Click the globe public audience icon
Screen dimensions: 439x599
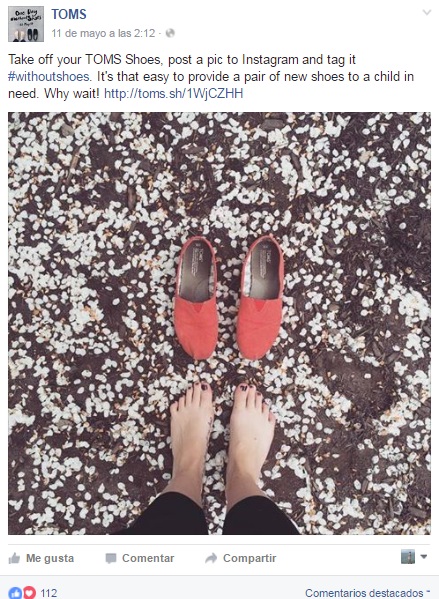point(170,33)
